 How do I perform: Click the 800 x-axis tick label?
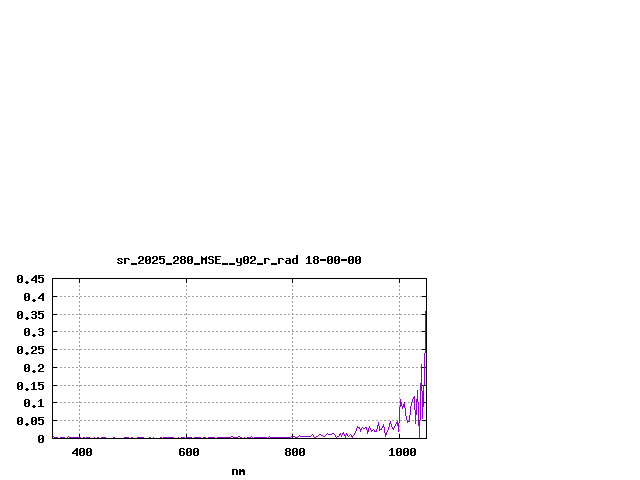tap(294, 453)
